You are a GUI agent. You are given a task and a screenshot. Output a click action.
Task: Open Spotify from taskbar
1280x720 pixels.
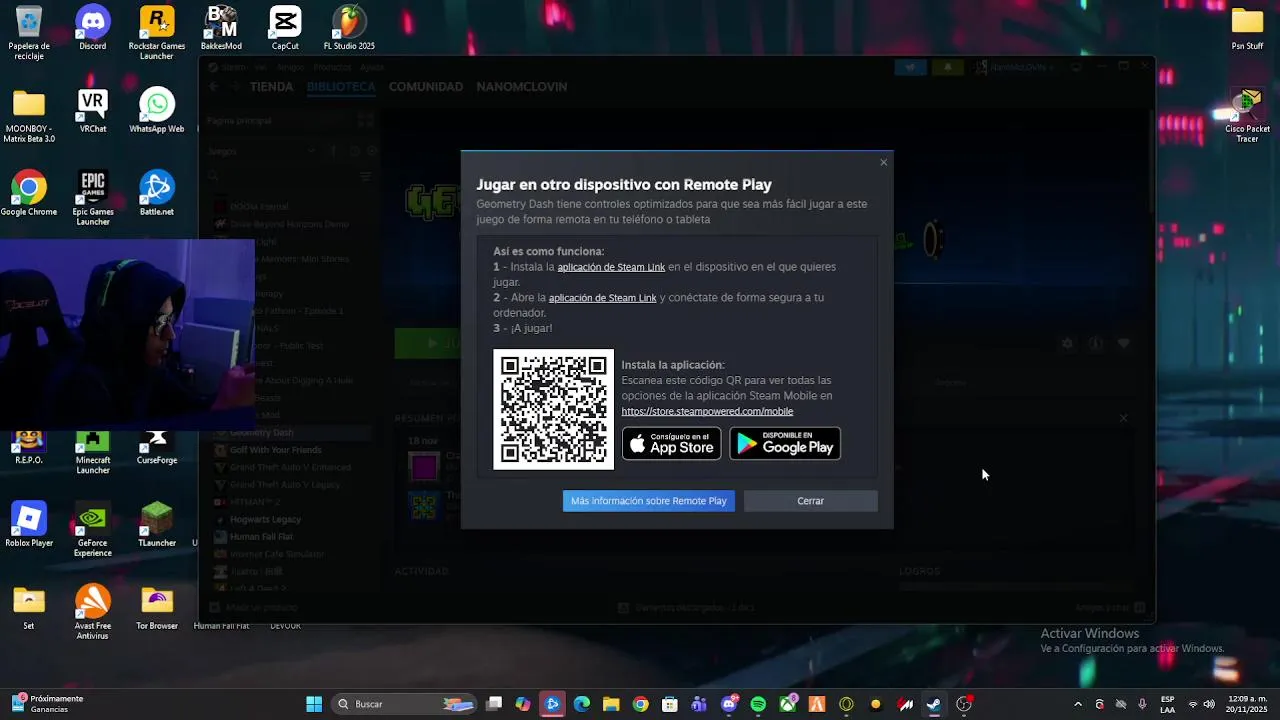758,704
